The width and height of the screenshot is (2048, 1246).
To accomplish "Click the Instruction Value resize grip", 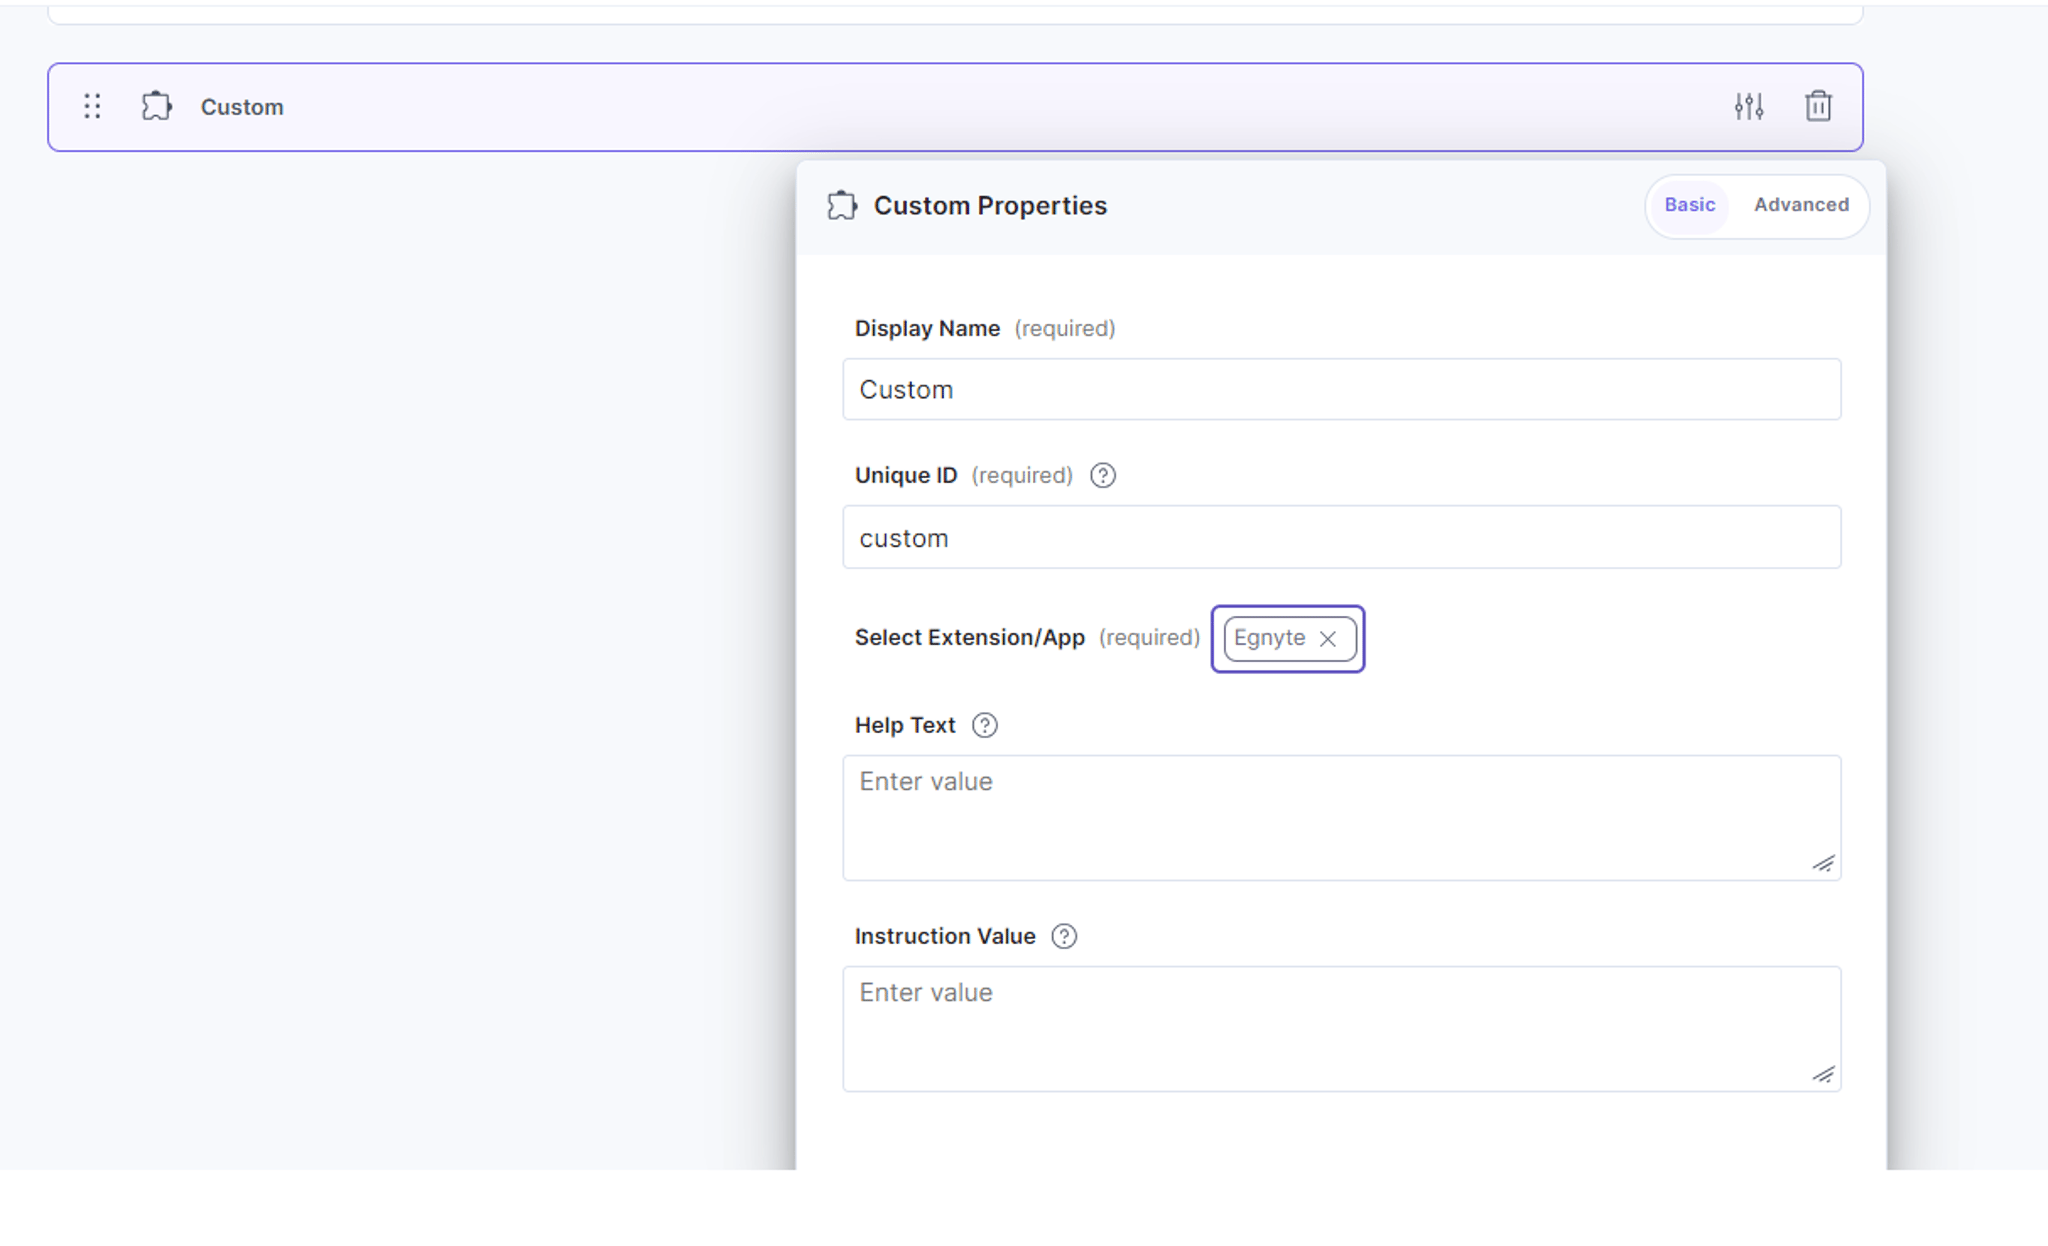I will (x=1823, y=1075).
